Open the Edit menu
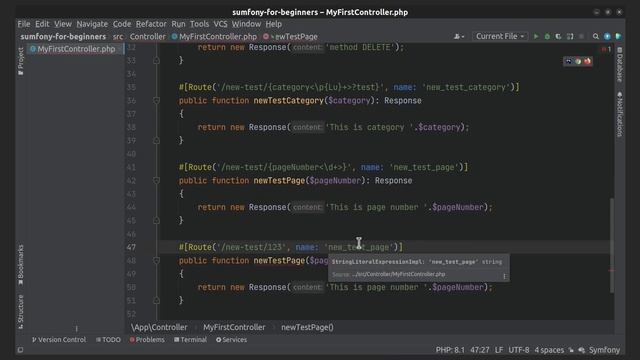The height and width of the screenshot is (360, 640). pyautogui.click(x=42, y=24)
